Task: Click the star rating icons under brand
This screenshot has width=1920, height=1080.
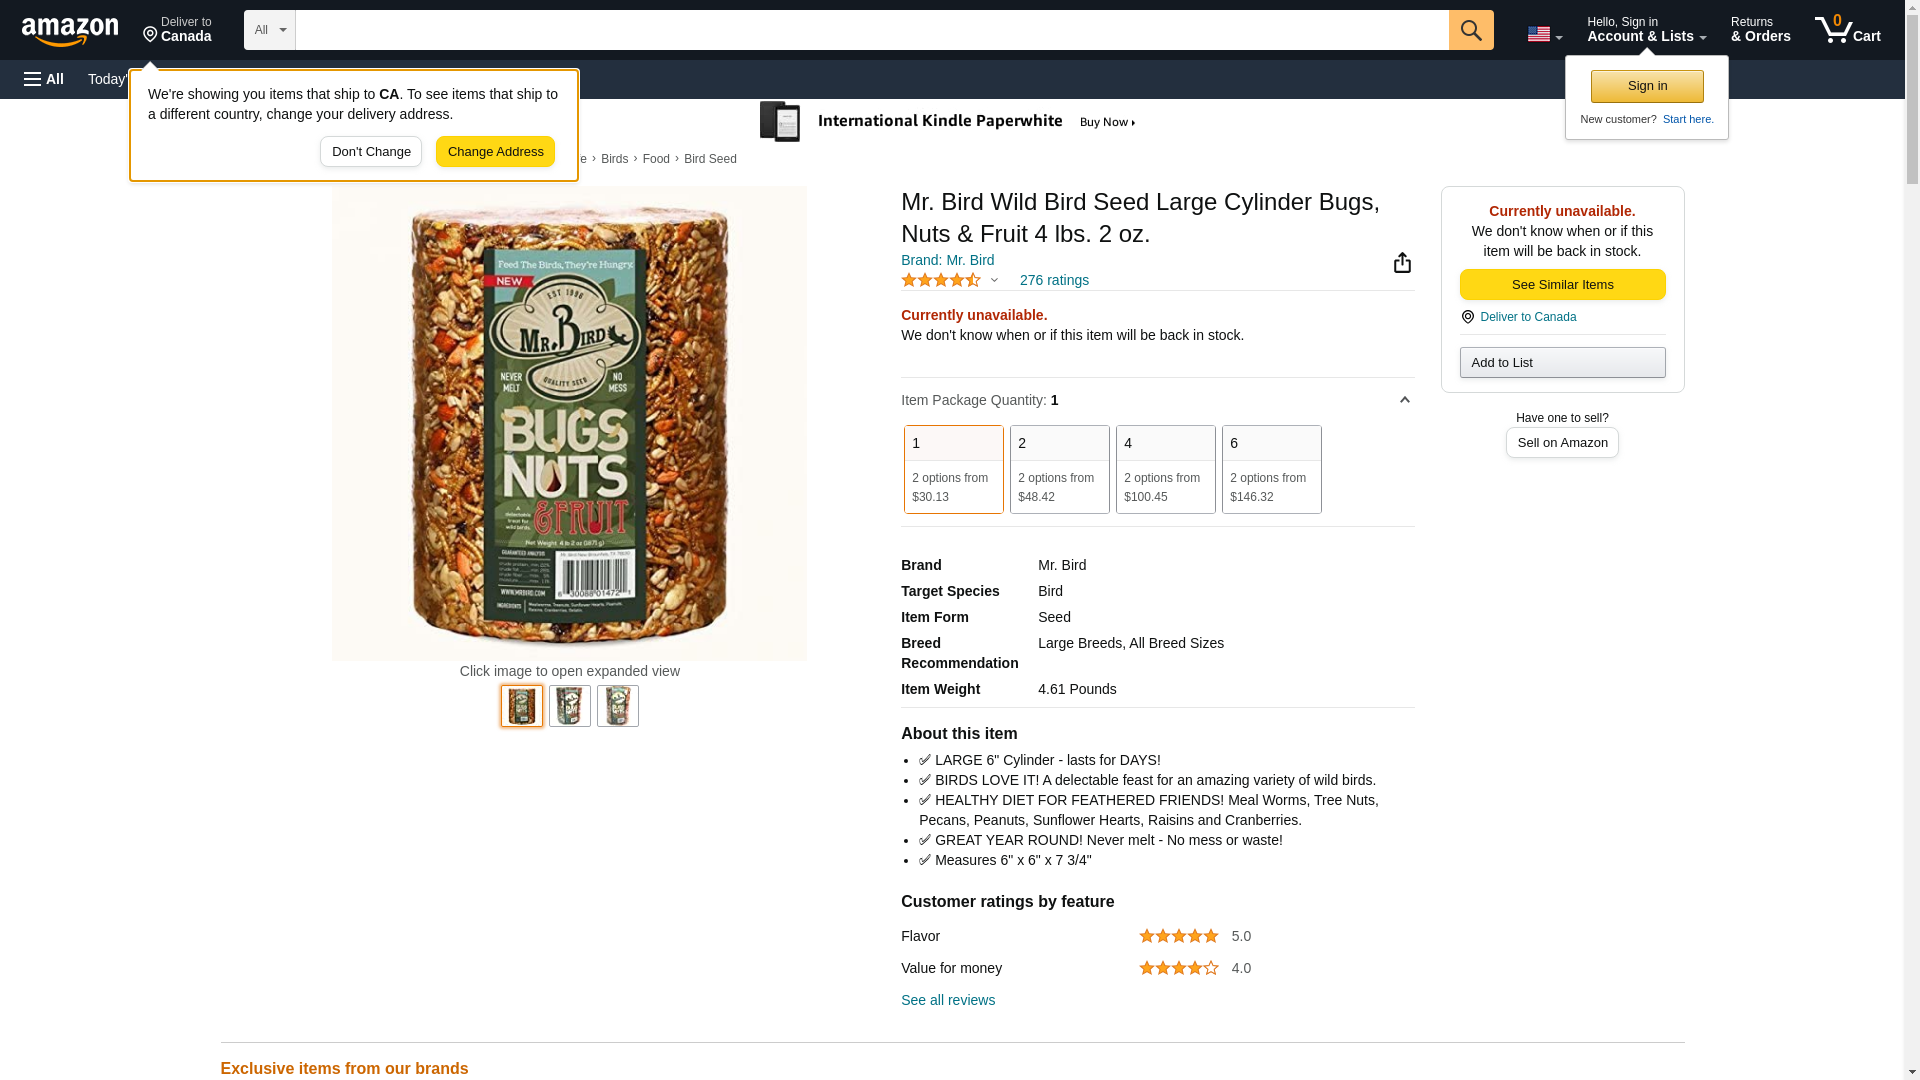Action: pyautogui.click(x=941, y=281)
